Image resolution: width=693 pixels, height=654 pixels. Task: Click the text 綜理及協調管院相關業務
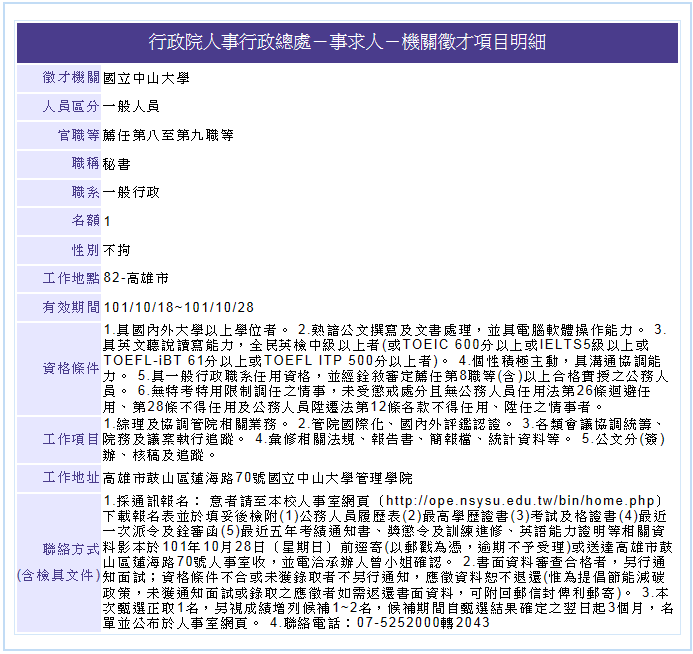[196, 424]
